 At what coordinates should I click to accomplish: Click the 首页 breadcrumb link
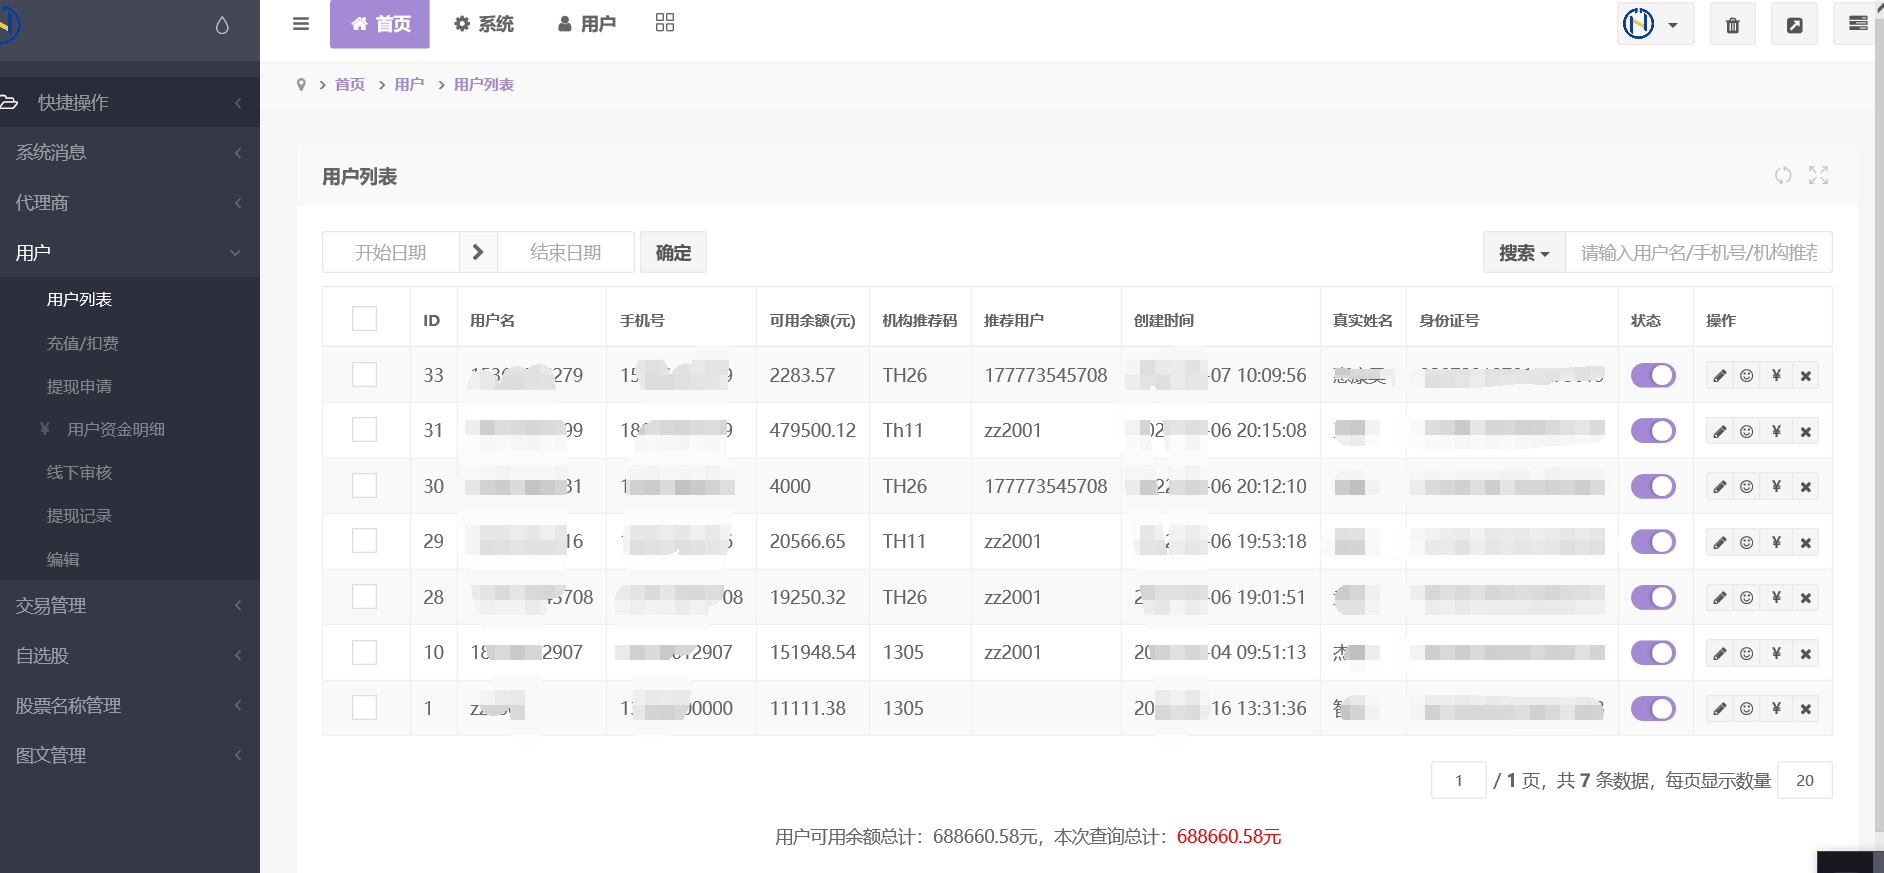coord(350,85)
